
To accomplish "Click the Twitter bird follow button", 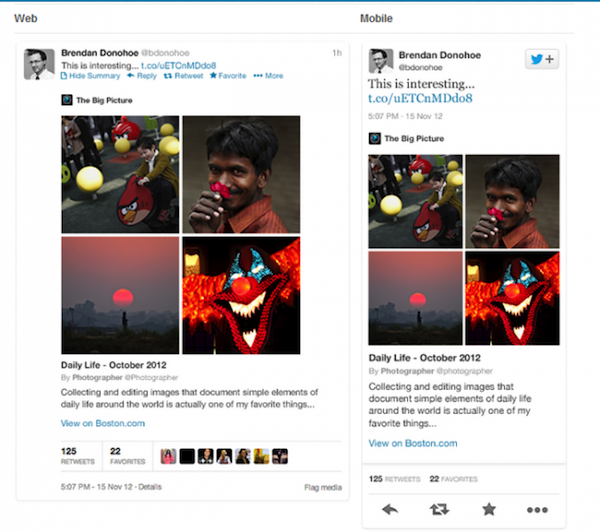I will tap(542, 59).
